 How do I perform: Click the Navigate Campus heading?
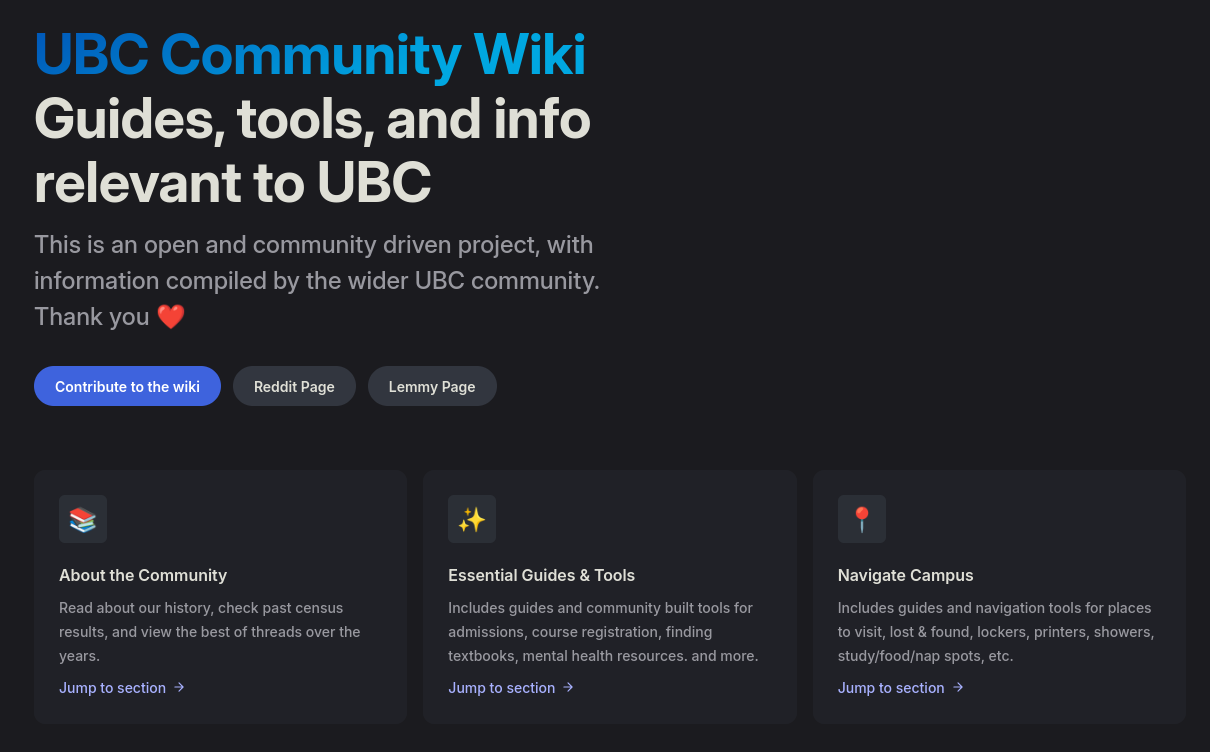905,575
